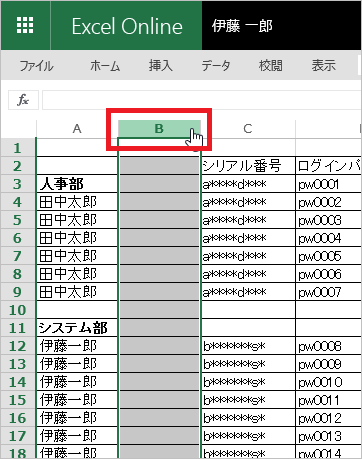The height and width of the screenshot is (459, 362).
Task: Open the 表示 tab
Action: (x=323, y=65)
